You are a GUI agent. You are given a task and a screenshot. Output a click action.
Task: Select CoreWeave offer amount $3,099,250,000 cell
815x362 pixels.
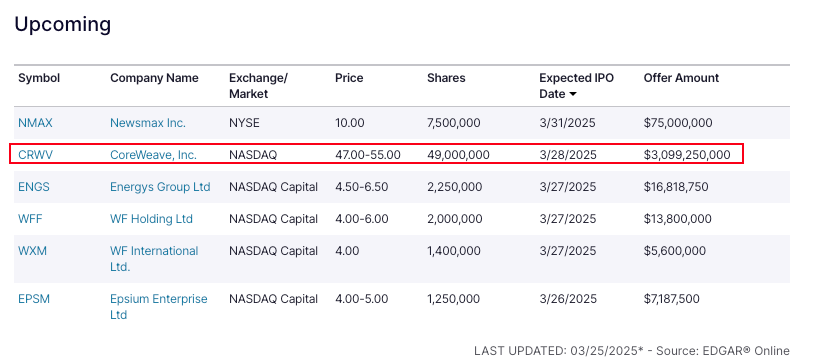click(687, 154)
